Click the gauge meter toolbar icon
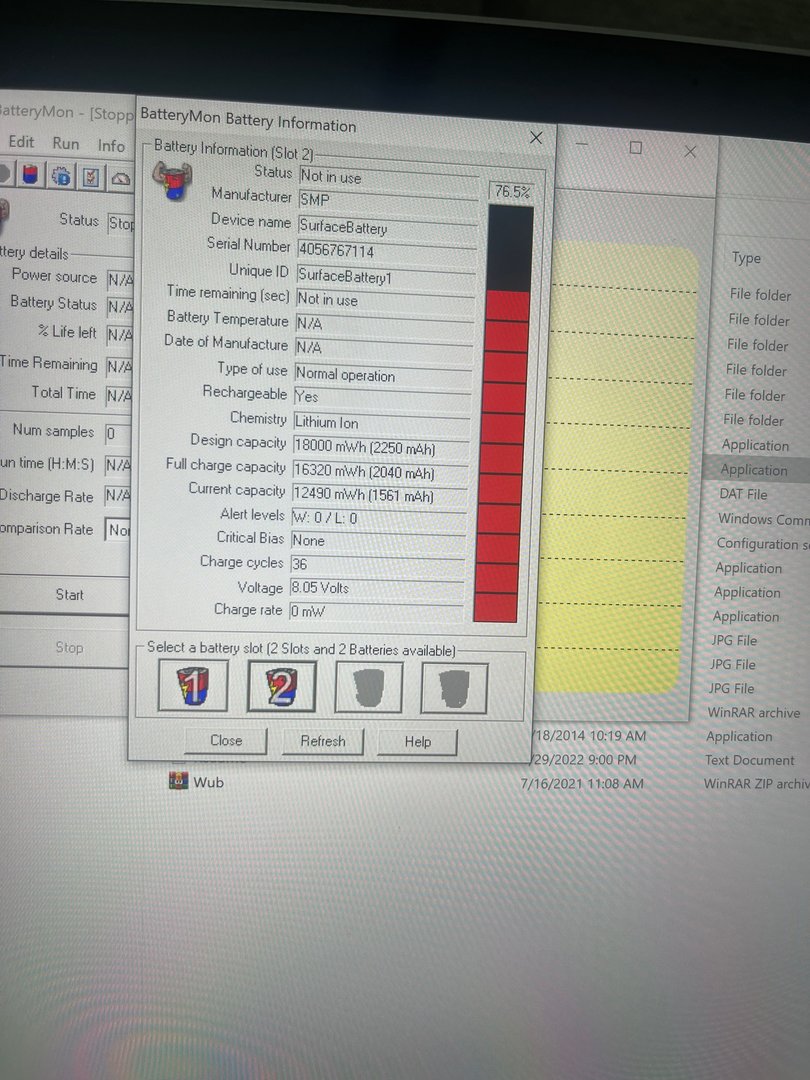Viewport: 810px width, 1080px height. 121,178
